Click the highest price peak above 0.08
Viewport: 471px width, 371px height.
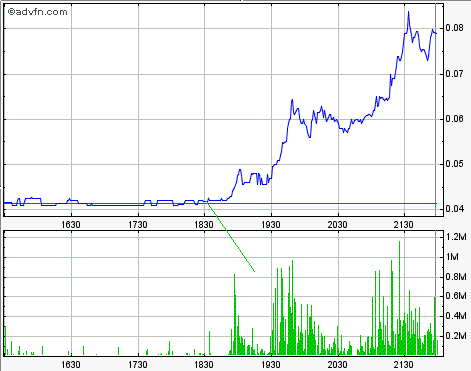tap(408, 12)
